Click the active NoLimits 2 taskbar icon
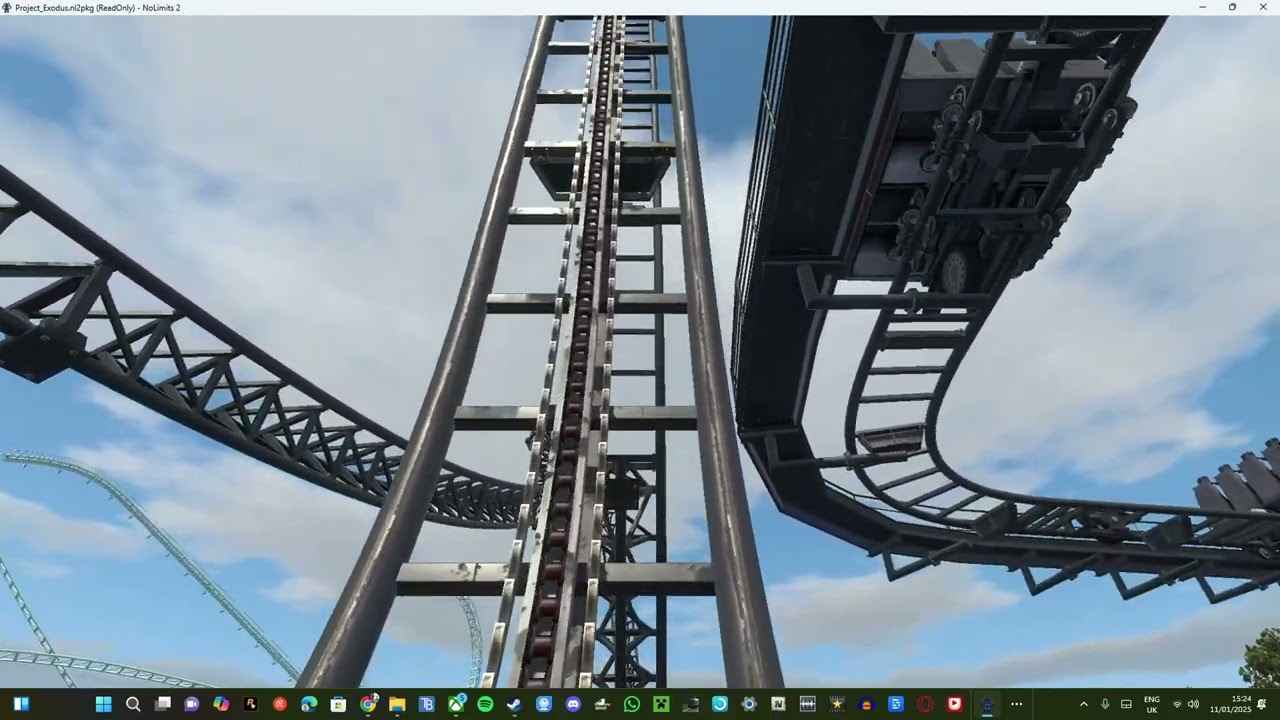Viewport: 1280px width, 720px height. click(x=987, y=704)
